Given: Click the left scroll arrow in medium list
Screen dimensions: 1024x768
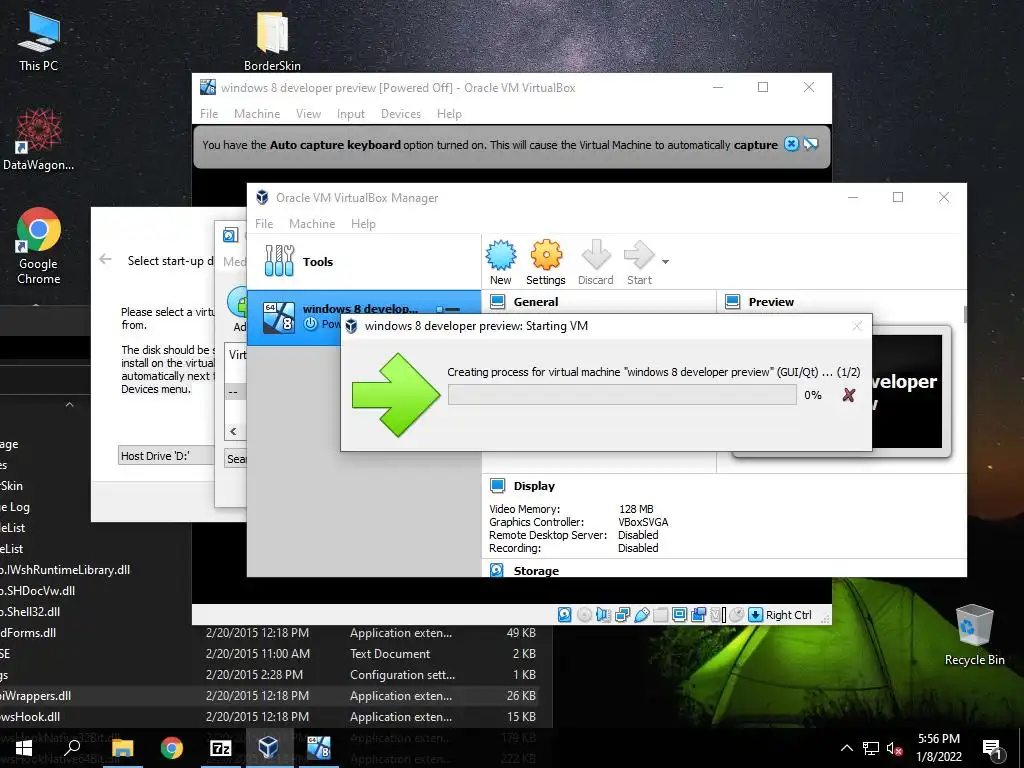Looking at the screenshot, I should 233,431.
